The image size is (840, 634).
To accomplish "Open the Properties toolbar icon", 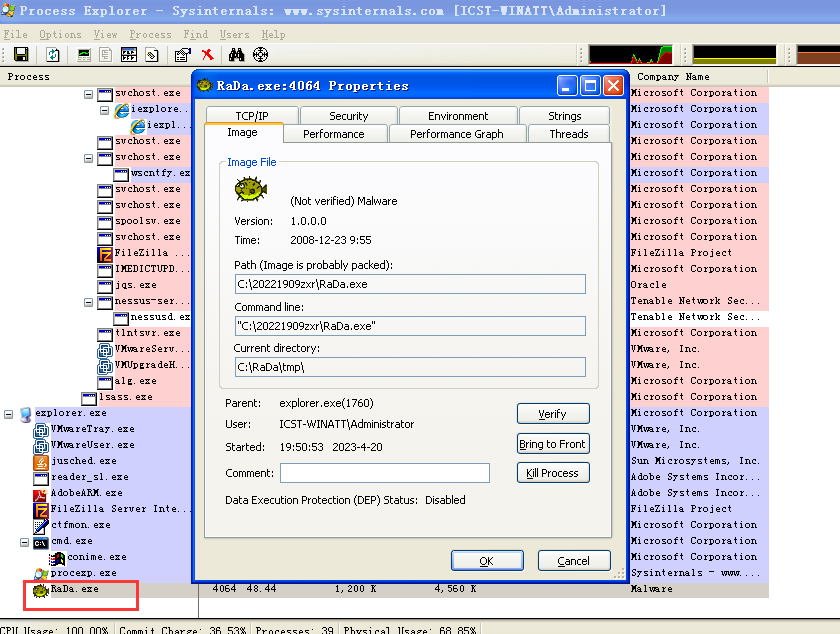I will click(183, 55).
